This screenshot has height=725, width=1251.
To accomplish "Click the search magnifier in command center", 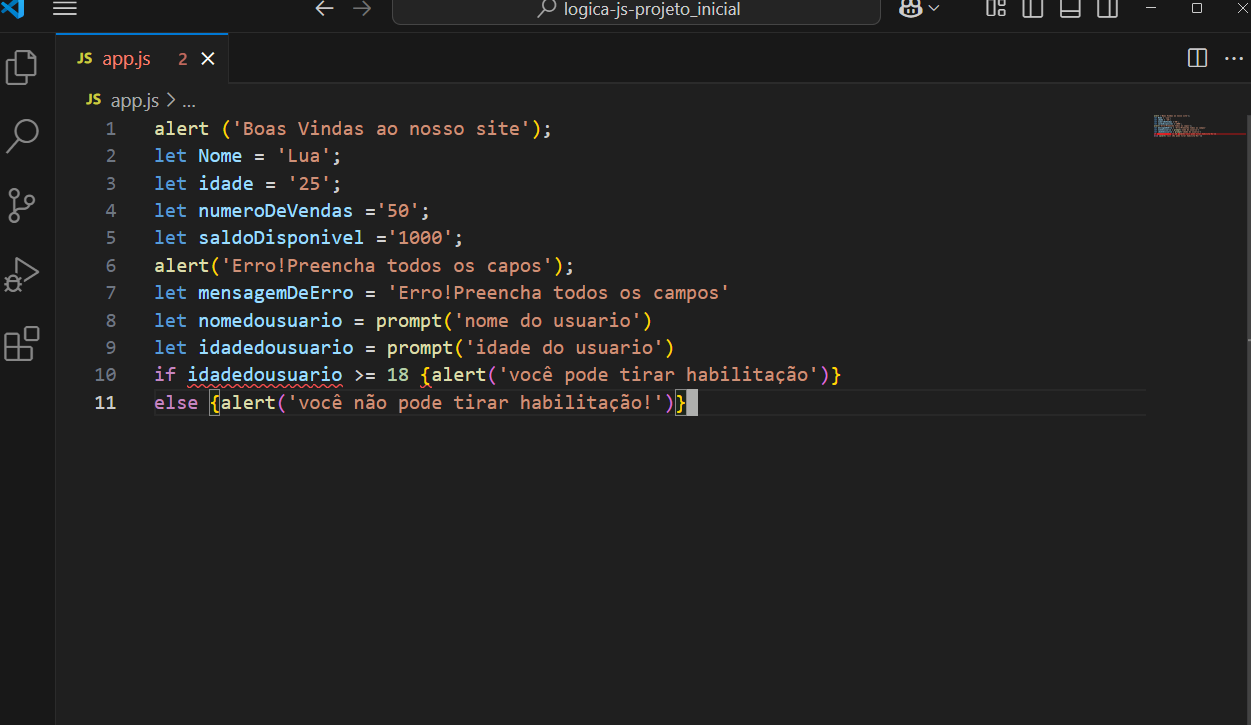I will coord(547,10).
